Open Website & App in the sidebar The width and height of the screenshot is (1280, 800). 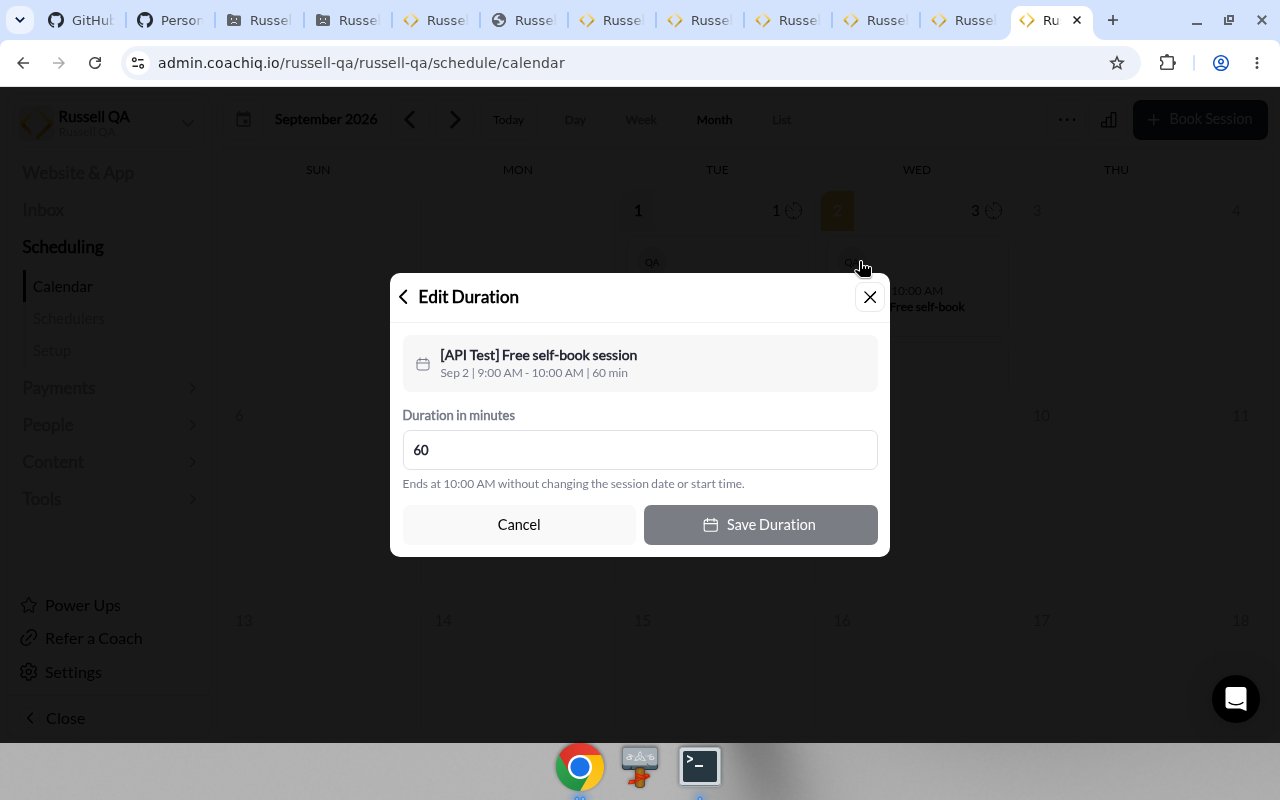[x=78, y=173]
